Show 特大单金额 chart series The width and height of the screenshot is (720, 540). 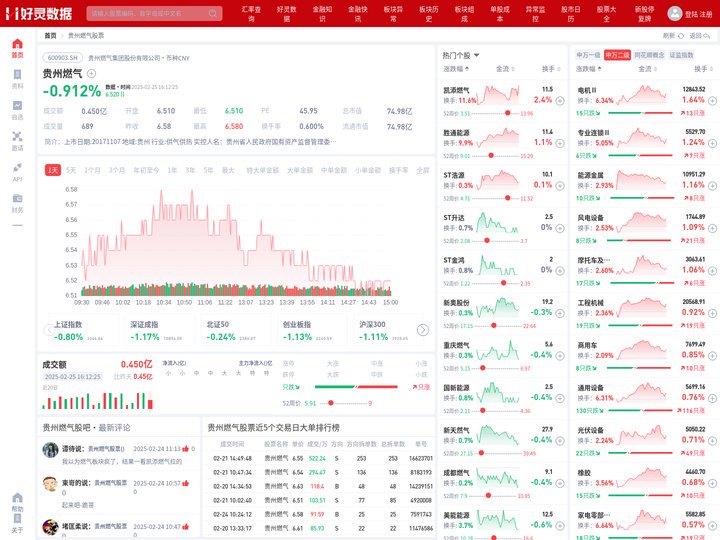click(263, 170)
